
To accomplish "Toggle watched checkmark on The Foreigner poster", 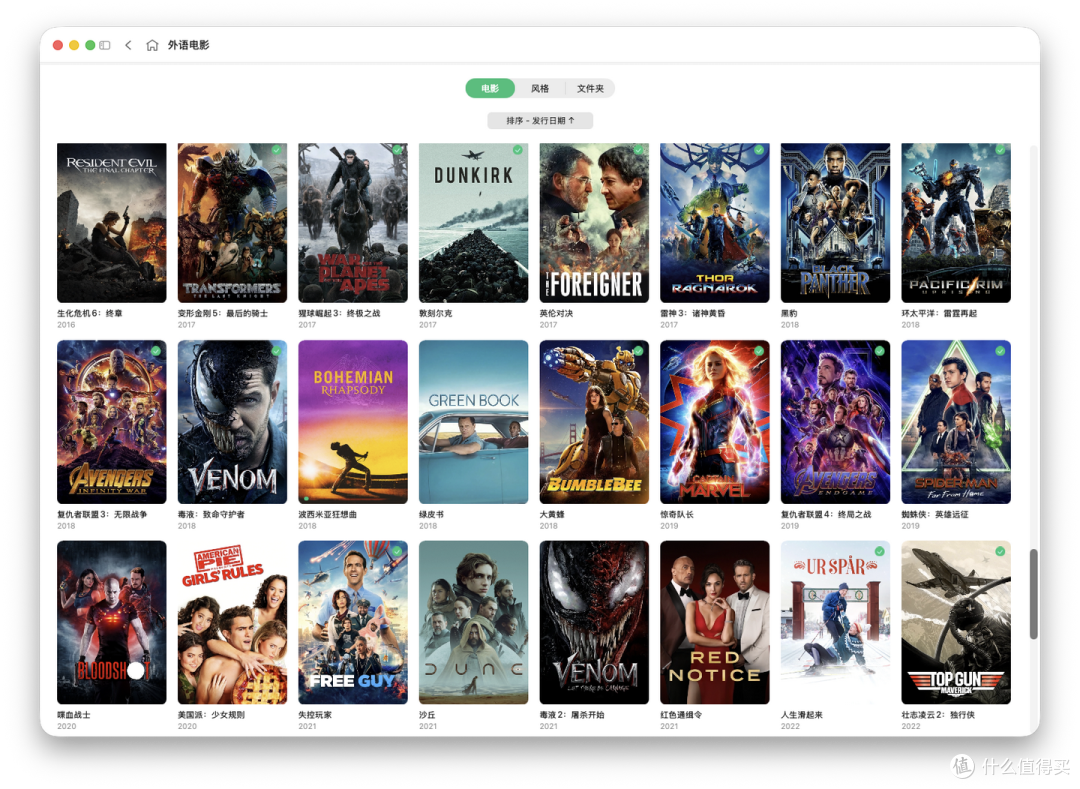I will [638, 149].
